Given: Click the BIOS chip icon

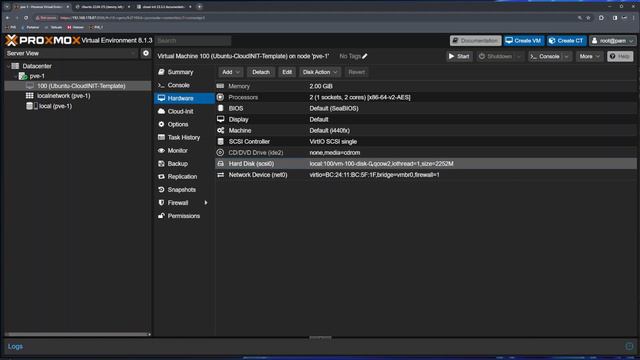Looking at the screenshot, I should tap(220, 108).
